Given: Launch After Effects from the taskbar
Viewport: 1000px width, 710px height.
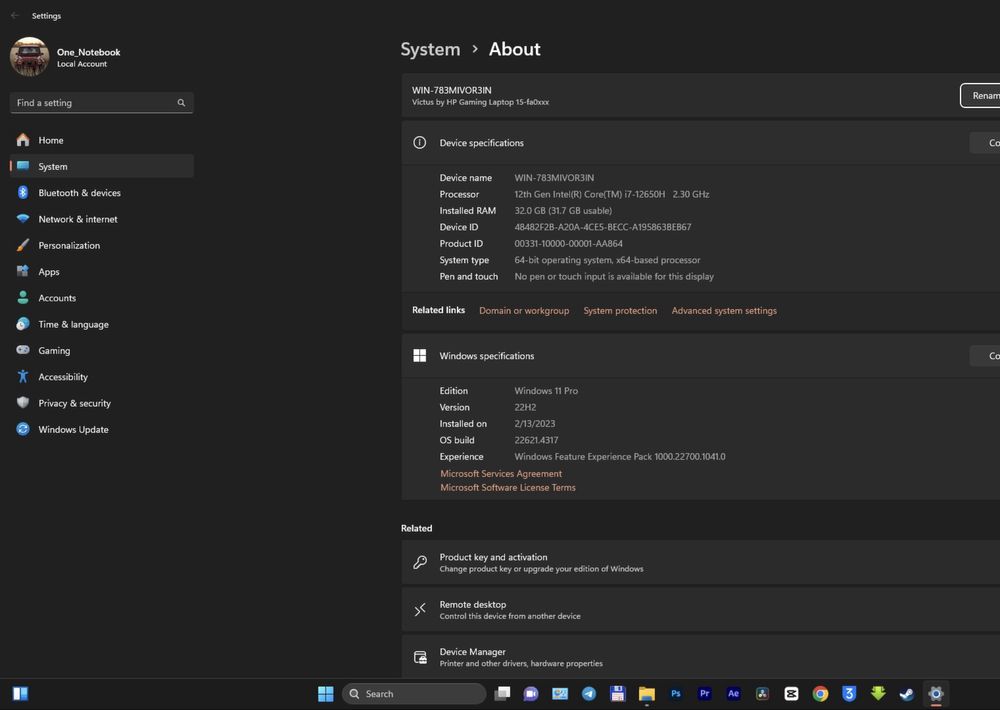Looking at the screenshot, I should 733,694.
